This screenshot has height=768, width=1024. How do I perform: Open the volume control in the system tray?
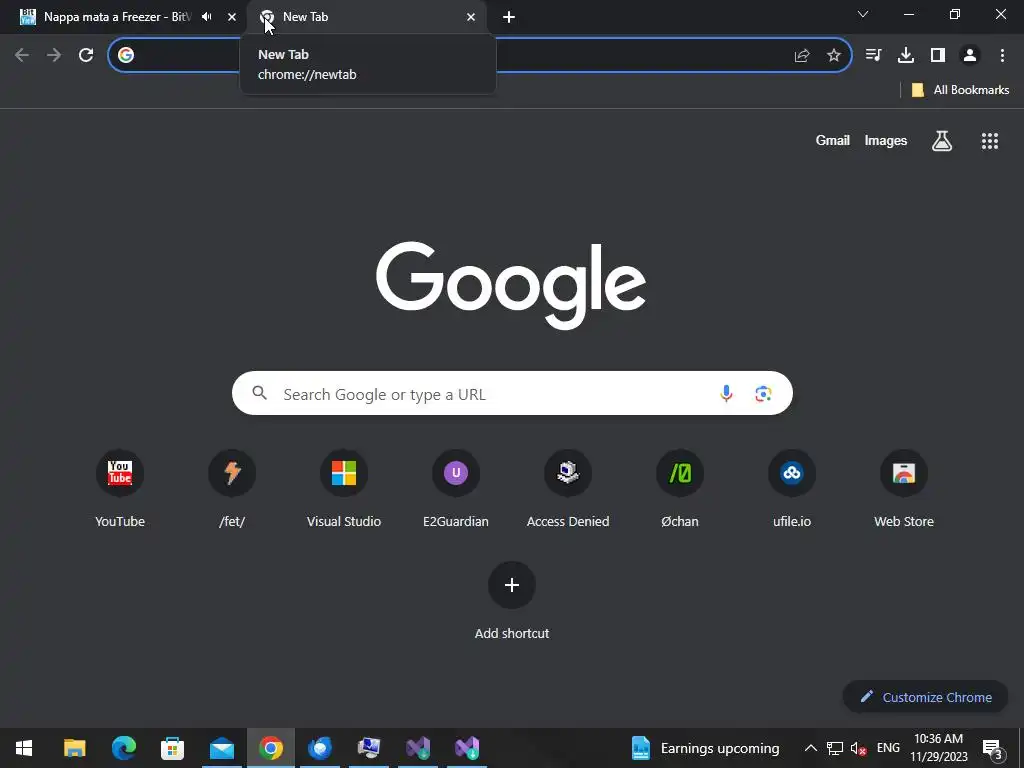(x=859, y=748)
